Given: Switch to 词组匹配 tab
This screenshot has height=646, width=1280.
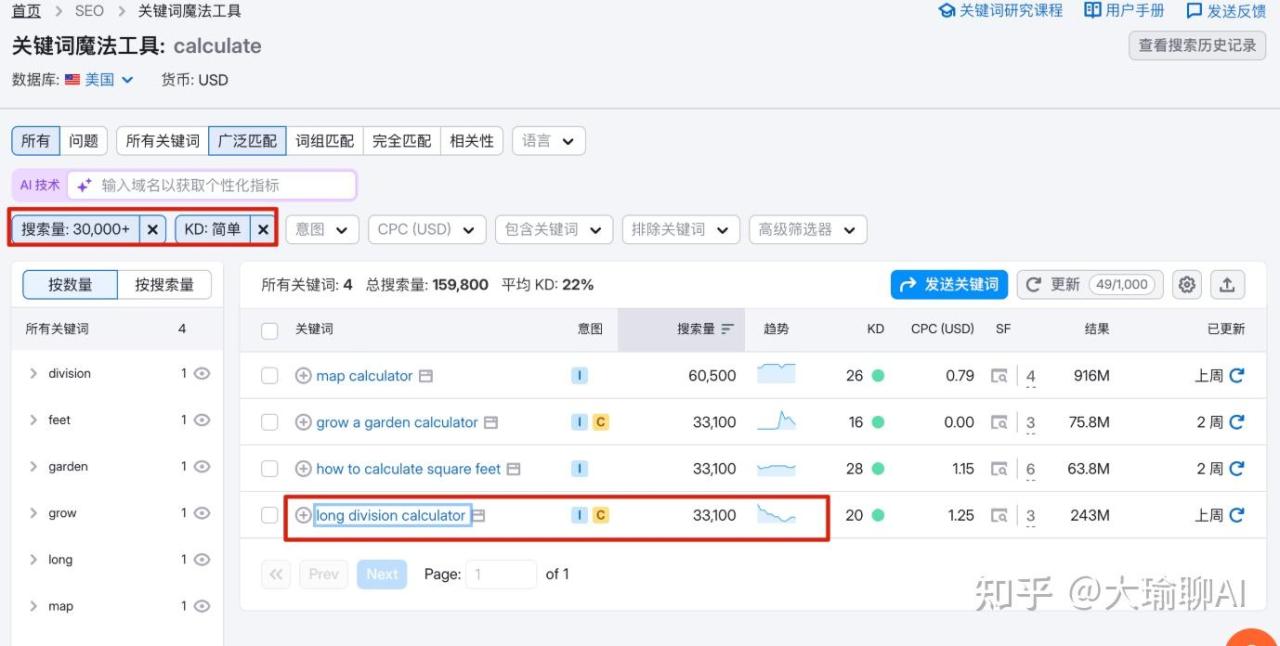Looking at the screenshot, I should pyautogui.click(x=325, y=141).
